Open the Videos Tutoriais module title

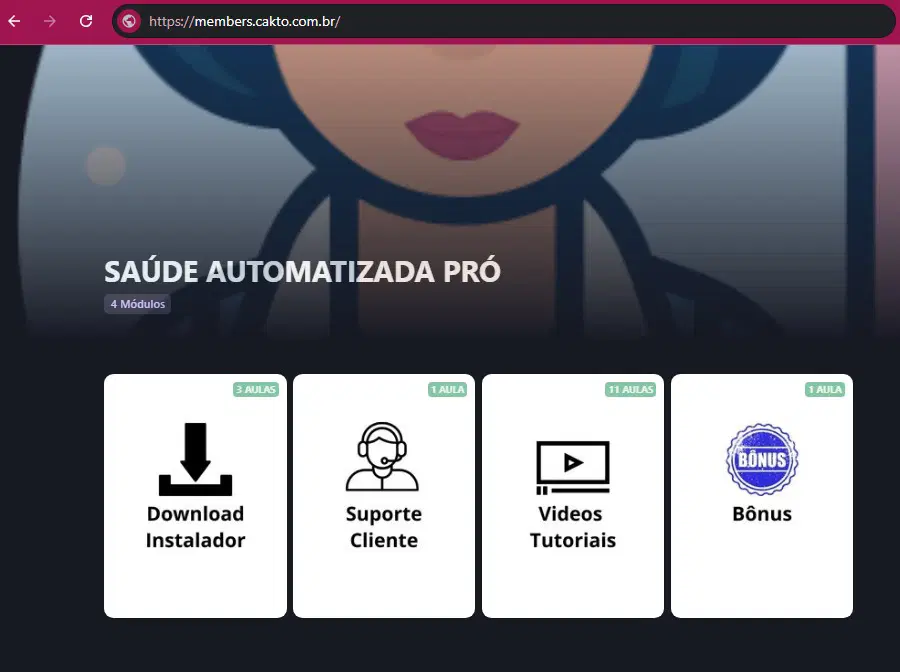[x=573, y=527]
